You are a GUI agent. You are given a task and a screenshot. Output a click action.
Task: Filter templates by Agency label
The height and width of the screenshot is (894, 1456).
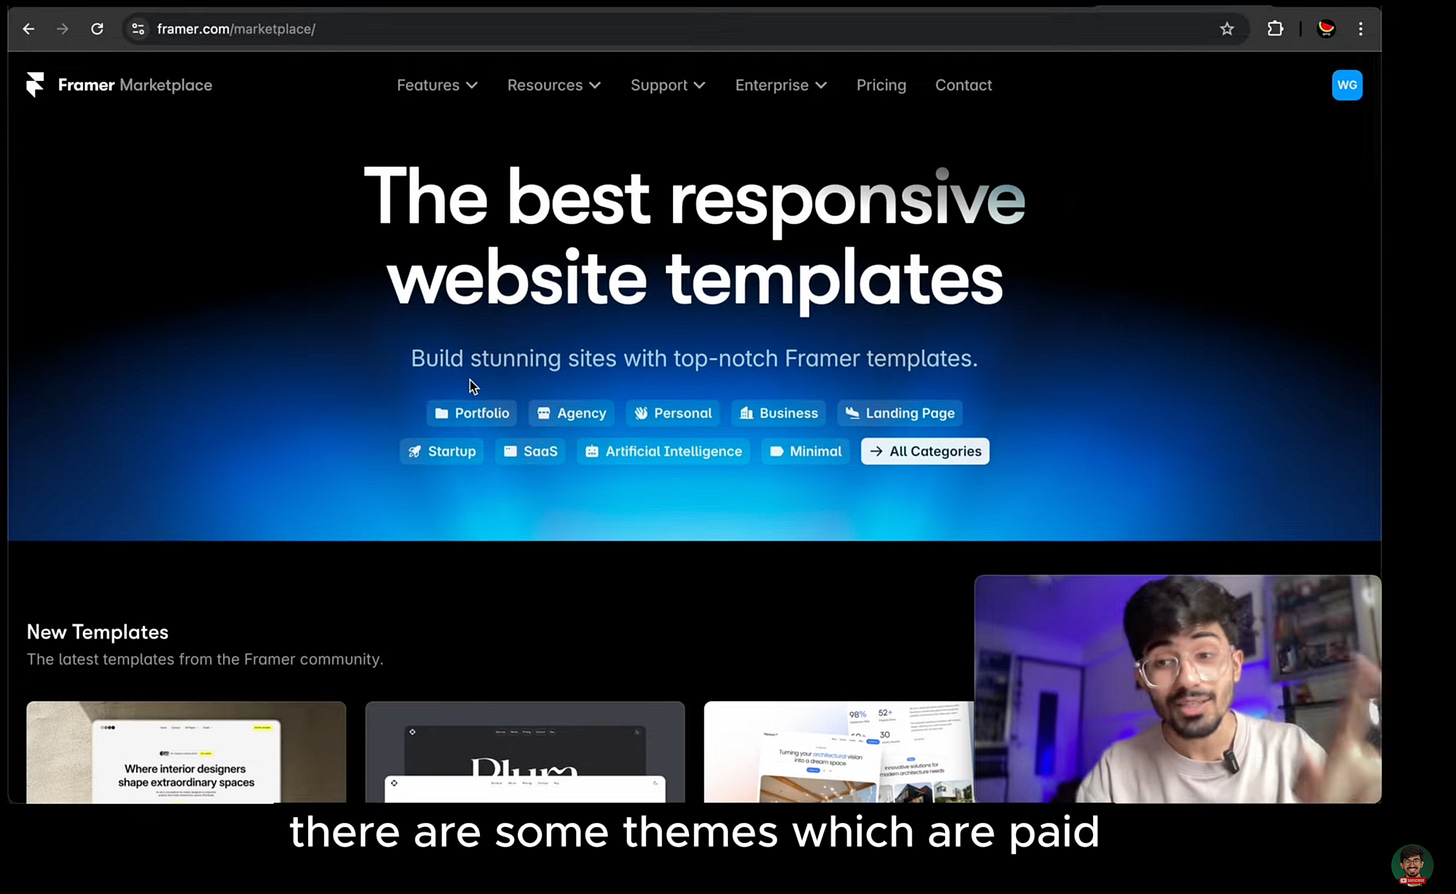pos(582,413)
